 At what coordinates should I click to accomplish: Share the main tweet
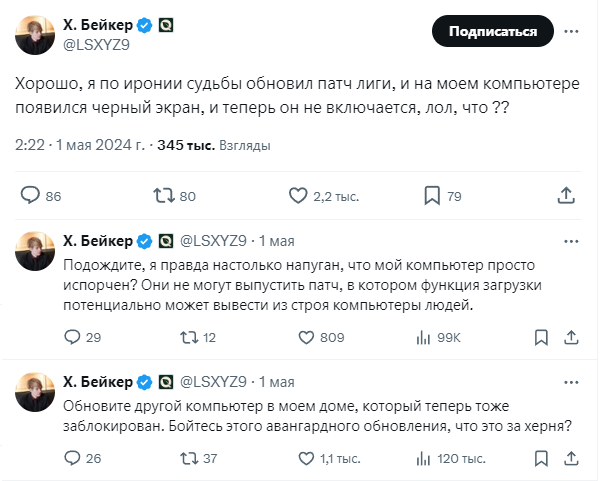click(565, 196)
